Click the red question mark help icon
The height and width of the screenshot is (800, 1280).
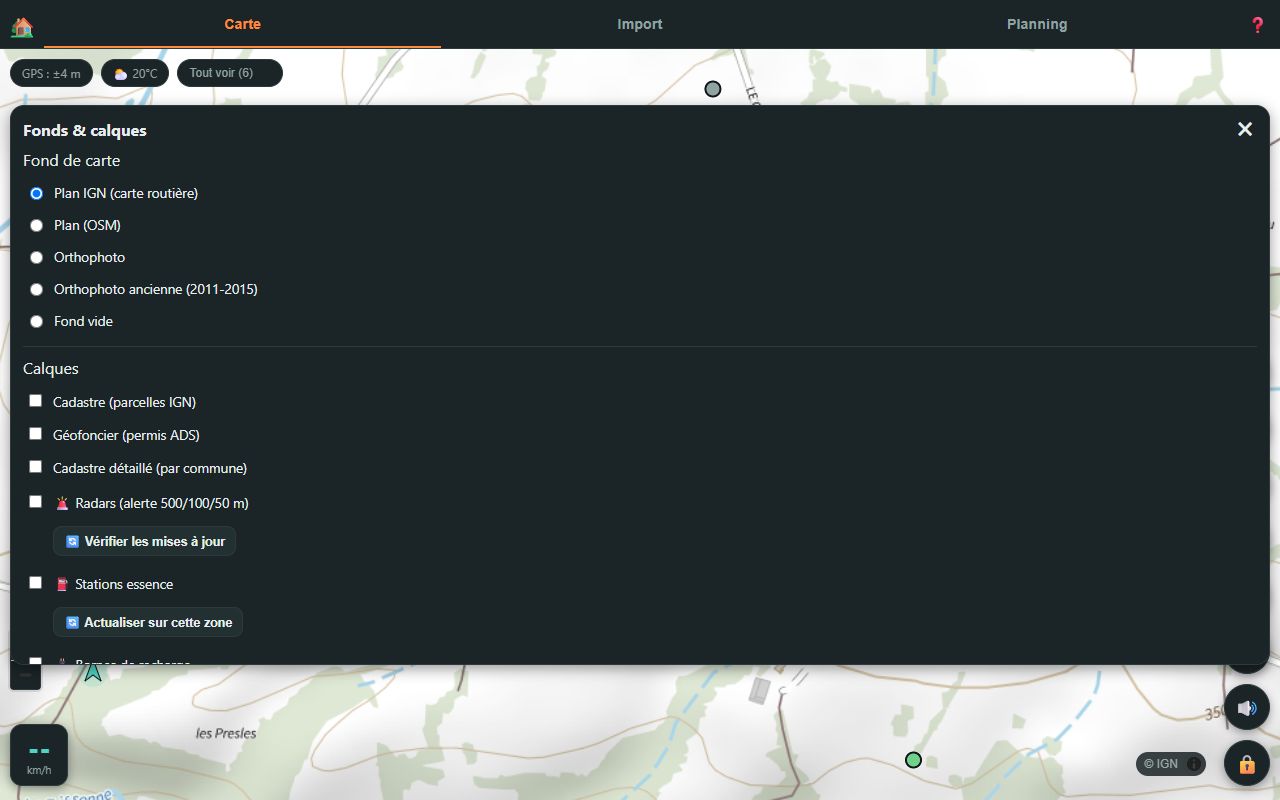[x=1257, y=25]
